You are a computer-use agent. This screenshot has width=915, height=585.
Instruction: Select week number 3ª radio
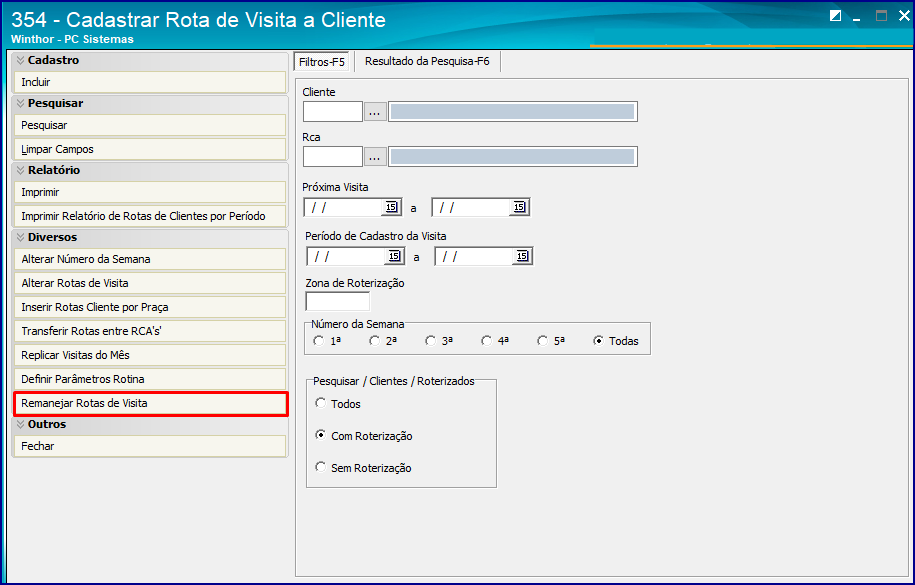coord(431,340)
